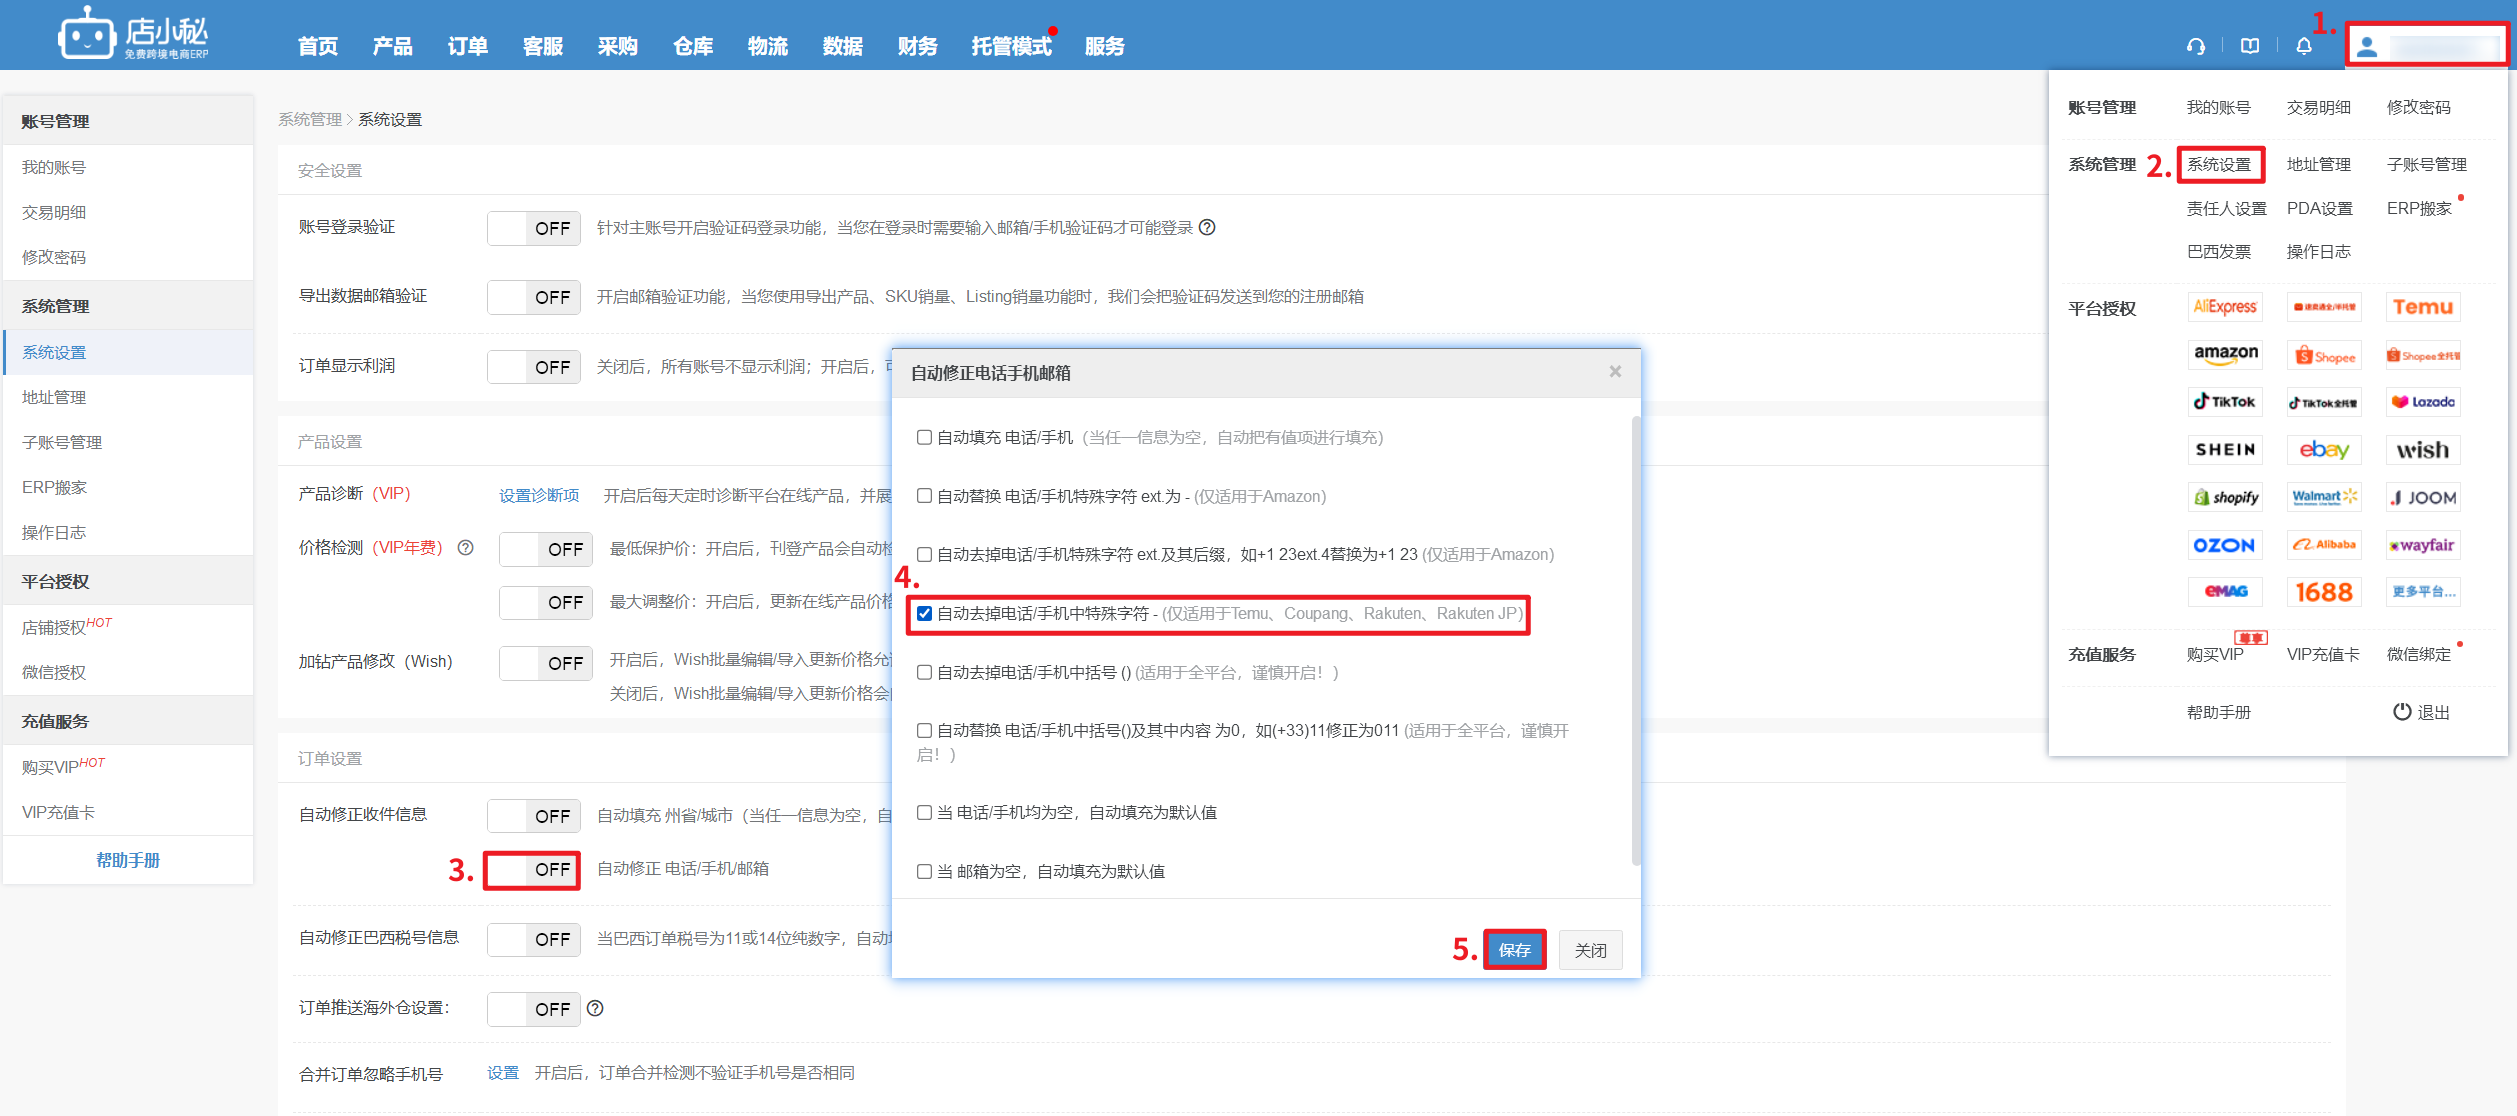Open the 订单 top navigation menu

(467, 46)
